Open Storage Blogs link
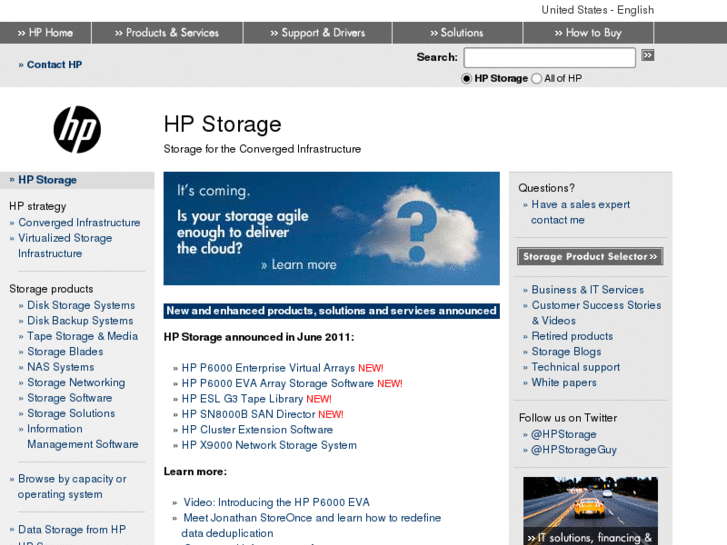The height and width of the screenshot is (545, 727). point(566,352)
